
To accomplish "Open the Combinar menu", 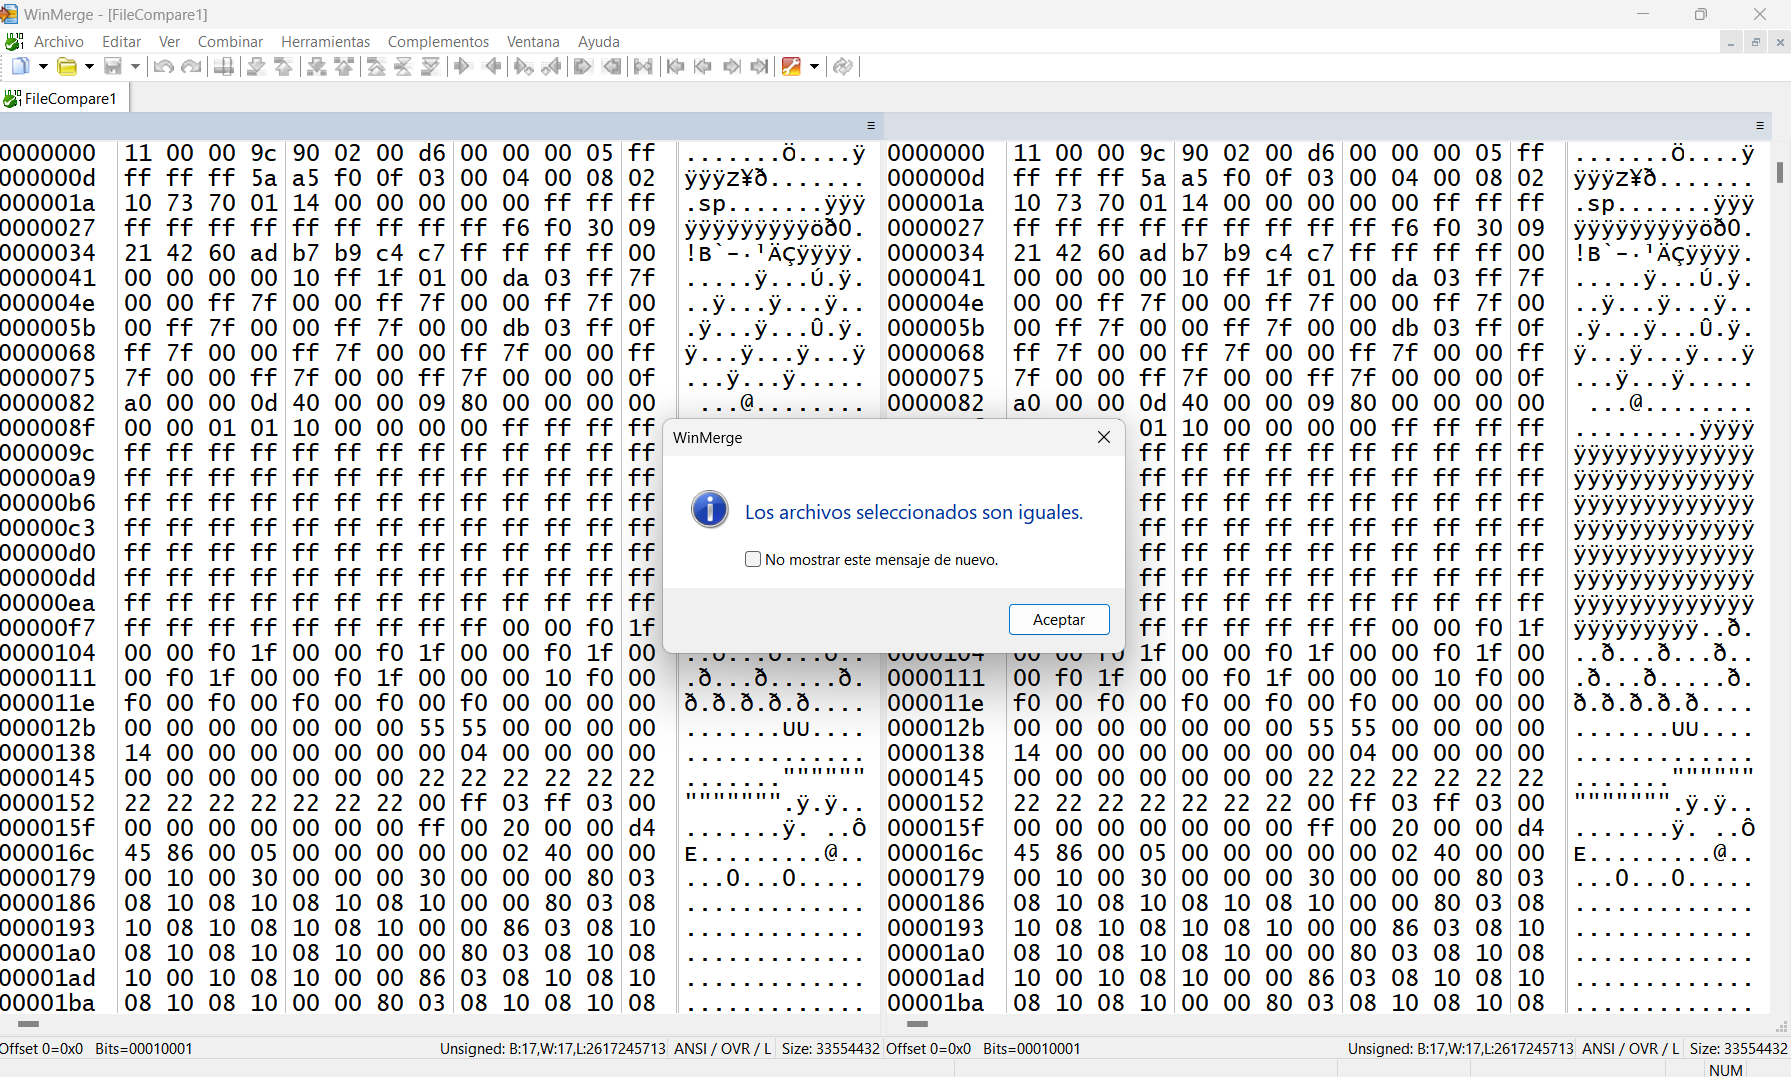I will (x=230, y=41).
